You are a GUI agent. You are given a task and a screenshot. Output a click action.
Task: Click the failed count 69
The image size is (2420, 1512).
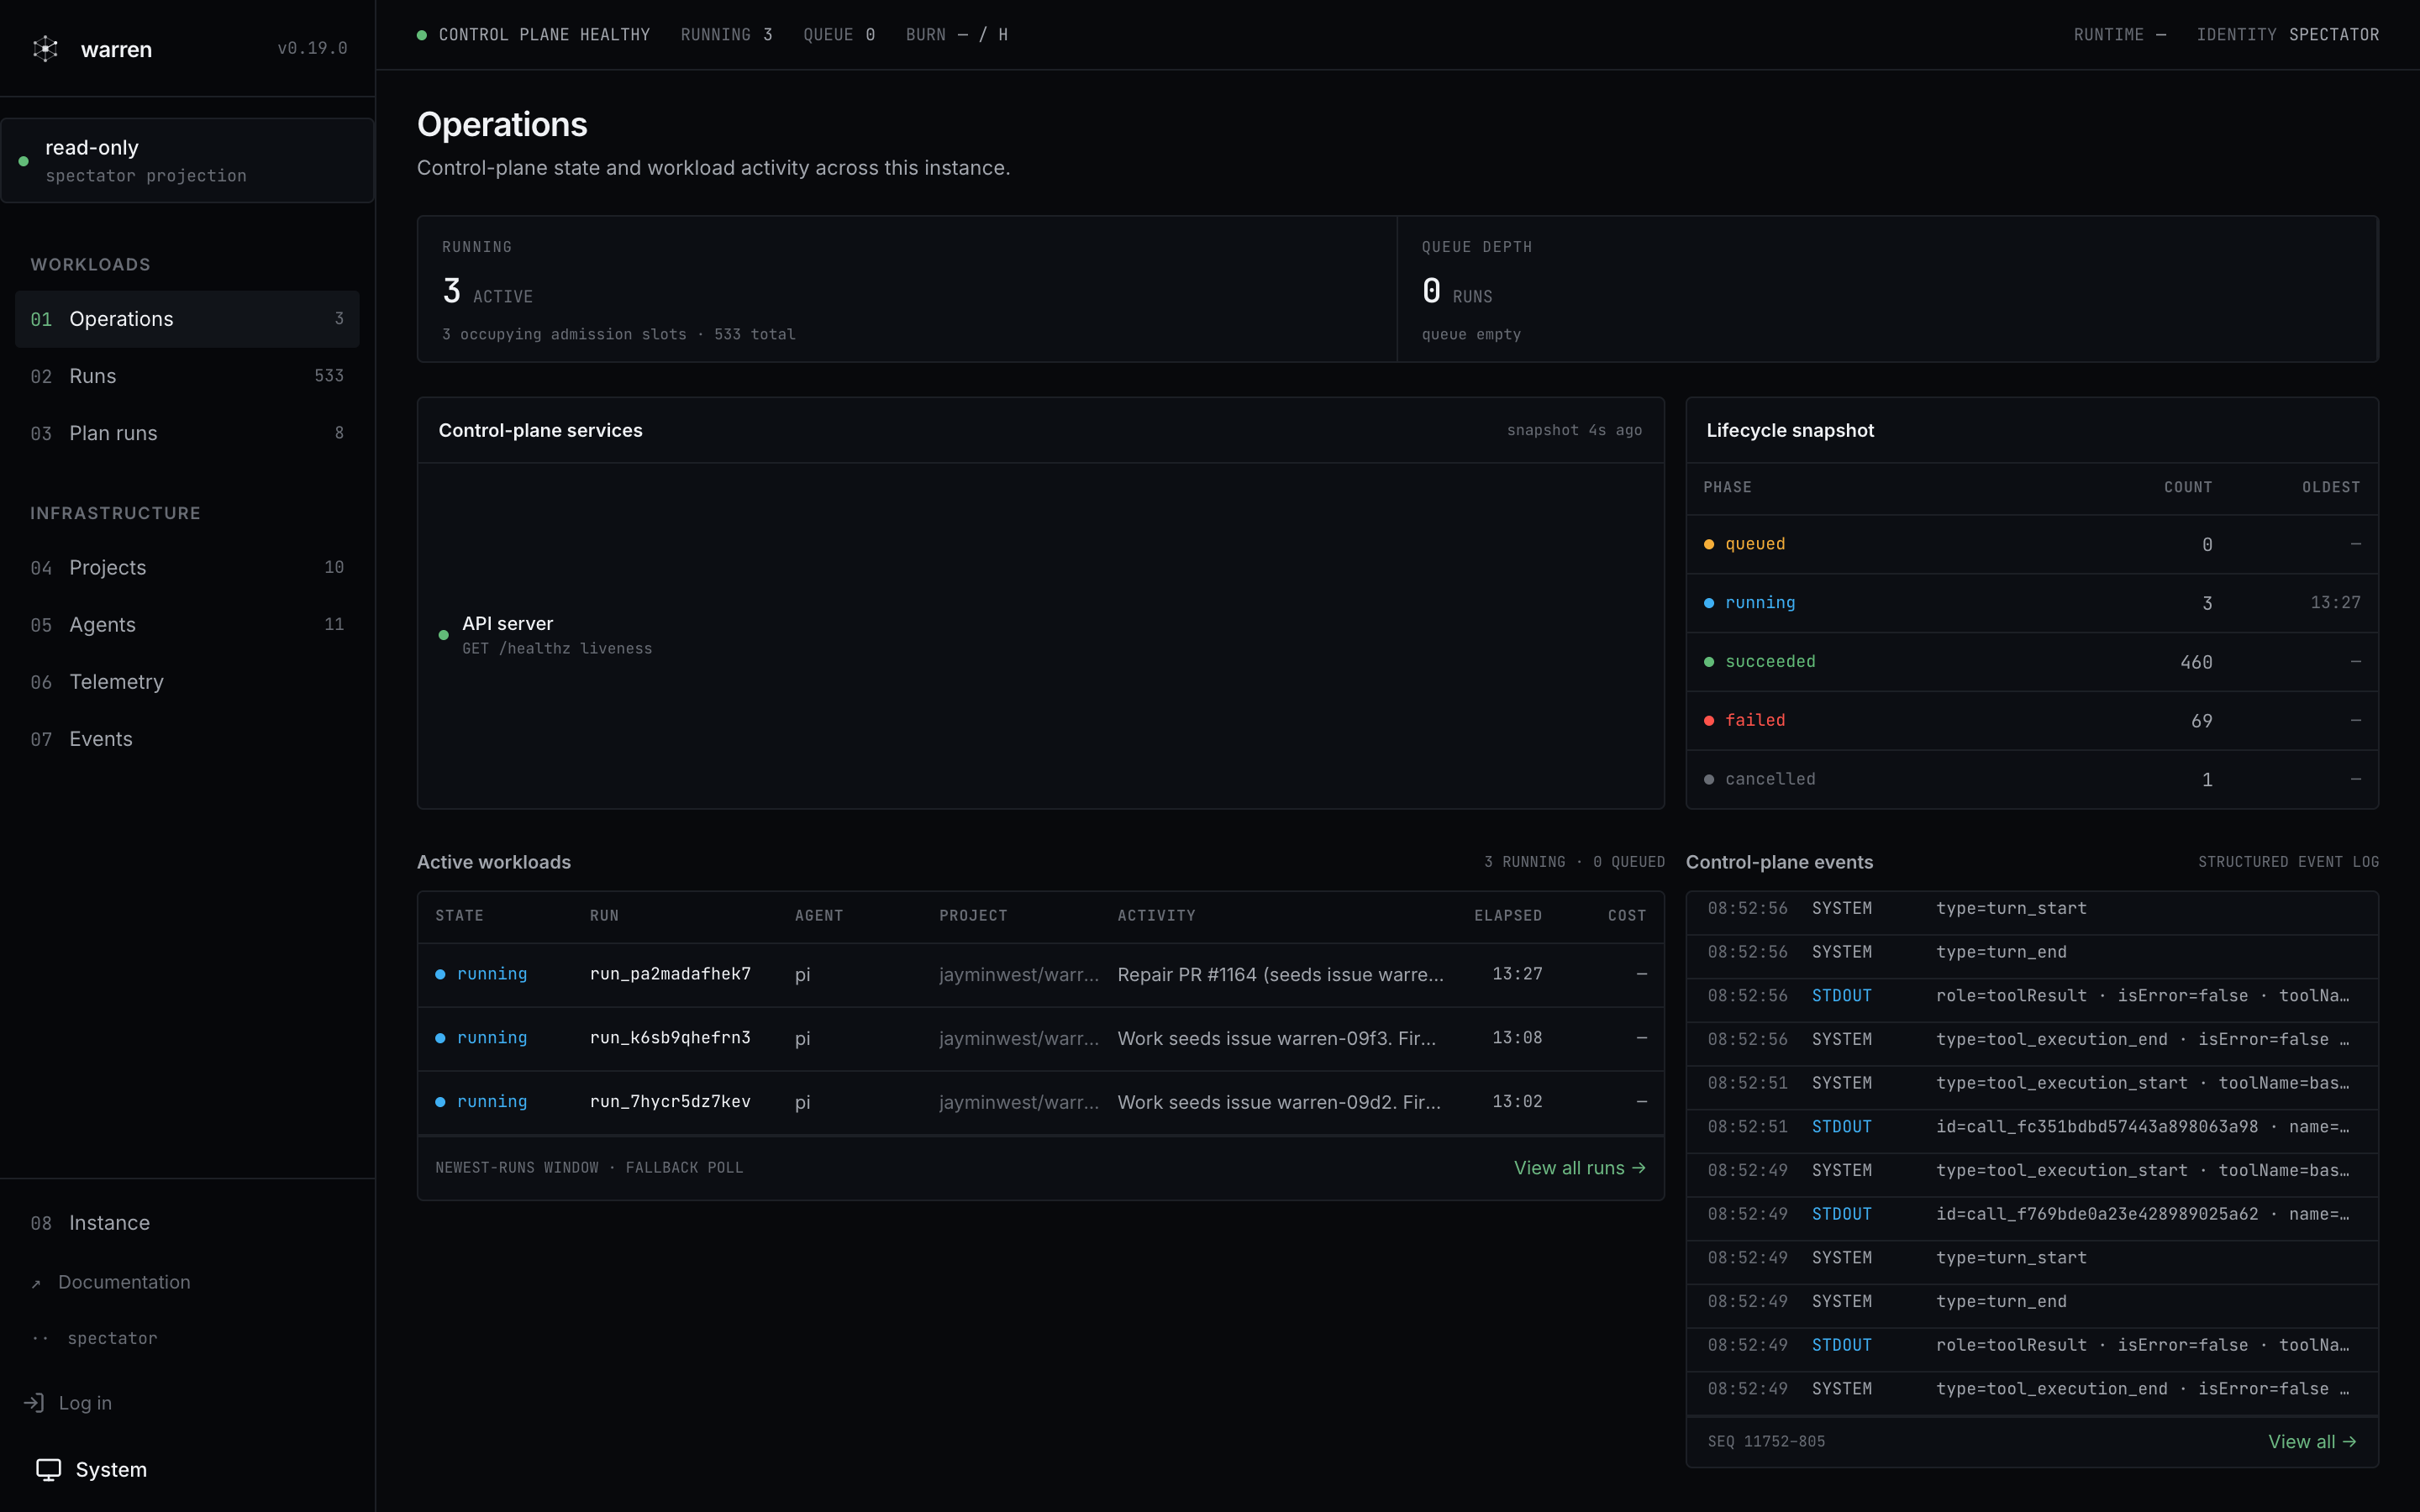coord(2201,721)
